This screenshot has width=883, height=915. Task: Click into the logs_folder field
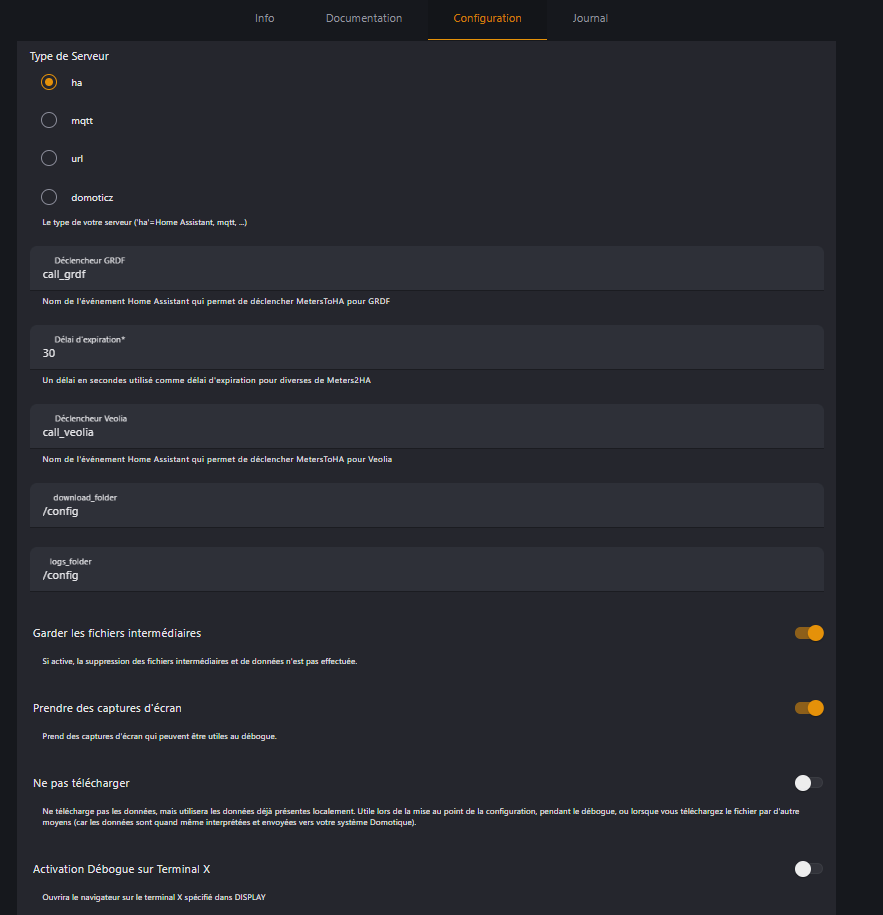pyautogui.click(x=427, y=570)
